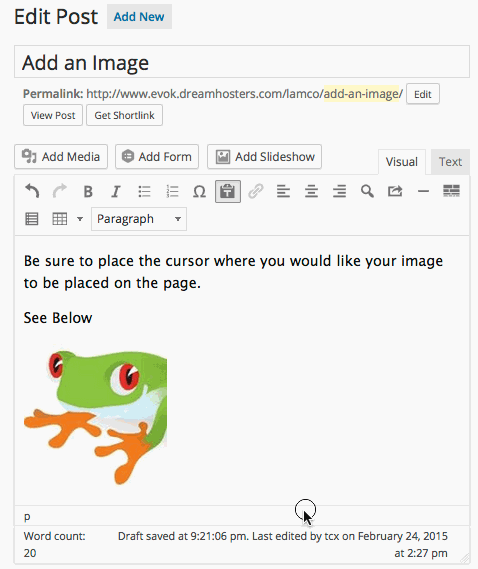The height and width of the screenshot is (569, 478).
Task: Click the permalink Edit button
Action: tap(422, 94)
